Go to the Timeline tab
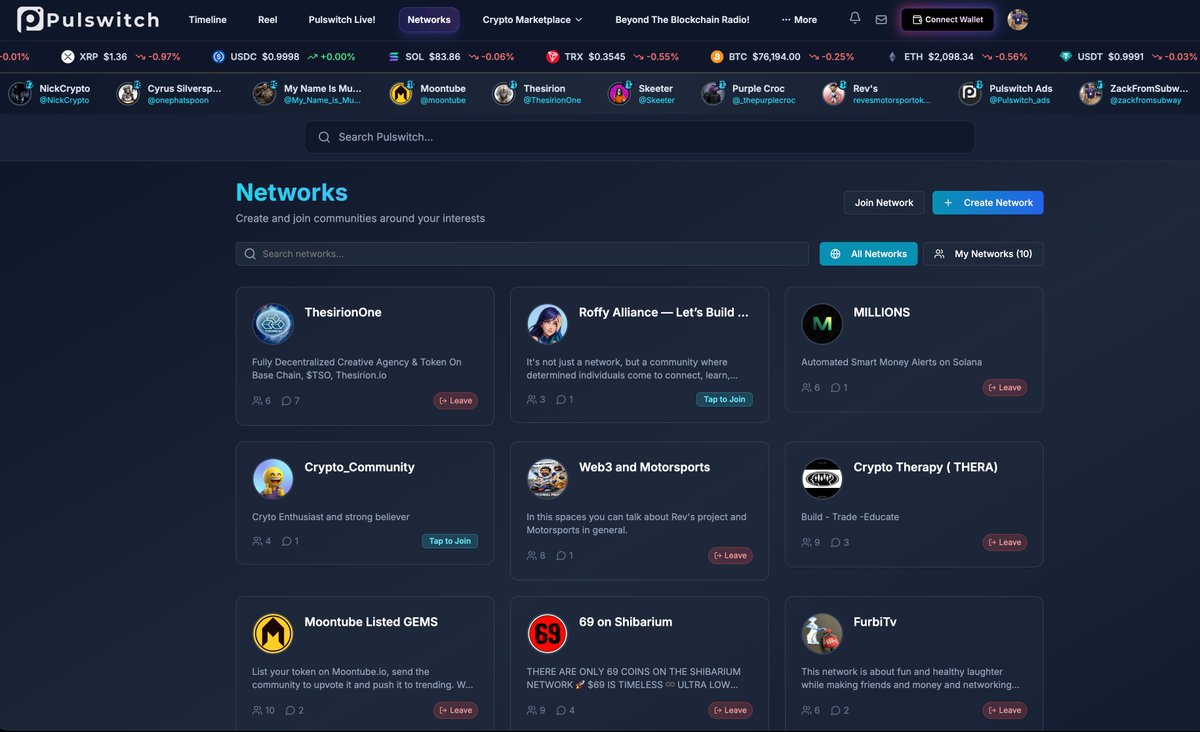This screenshot has height=732, width=1200. (x=208, y=19)
